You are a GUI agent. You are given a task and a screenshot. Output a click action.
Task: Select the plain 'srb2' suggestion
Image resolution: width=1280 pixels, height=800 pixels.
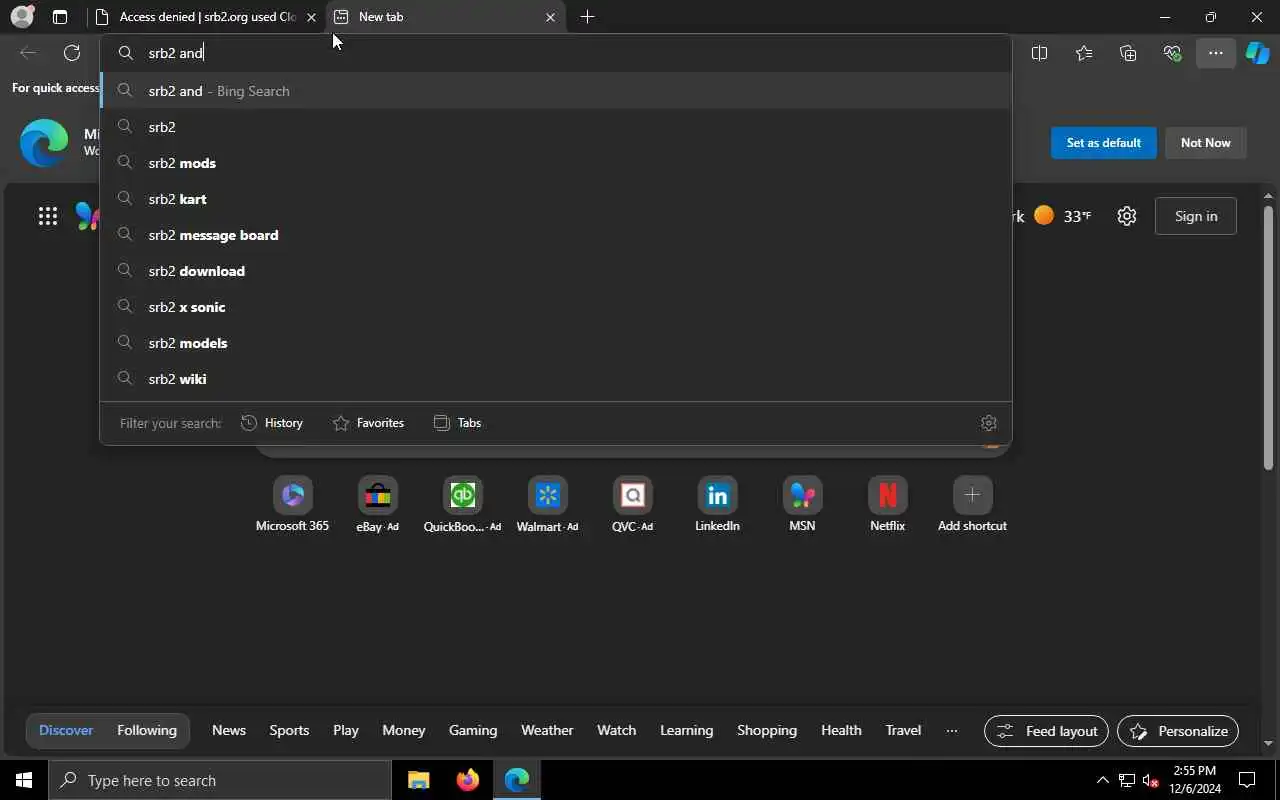555,127
